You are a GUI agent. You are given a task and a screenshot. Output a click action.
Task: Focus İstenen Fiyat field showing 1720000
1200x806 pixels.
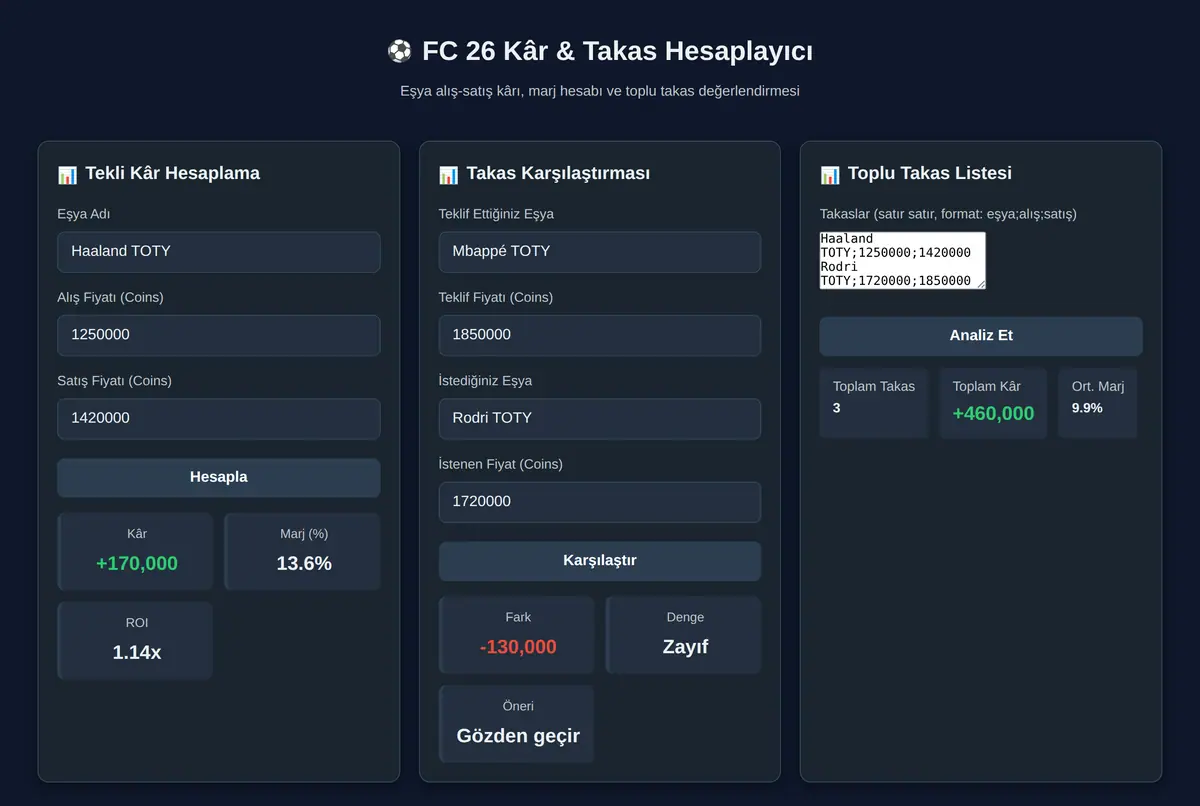(x=600, y=502)
